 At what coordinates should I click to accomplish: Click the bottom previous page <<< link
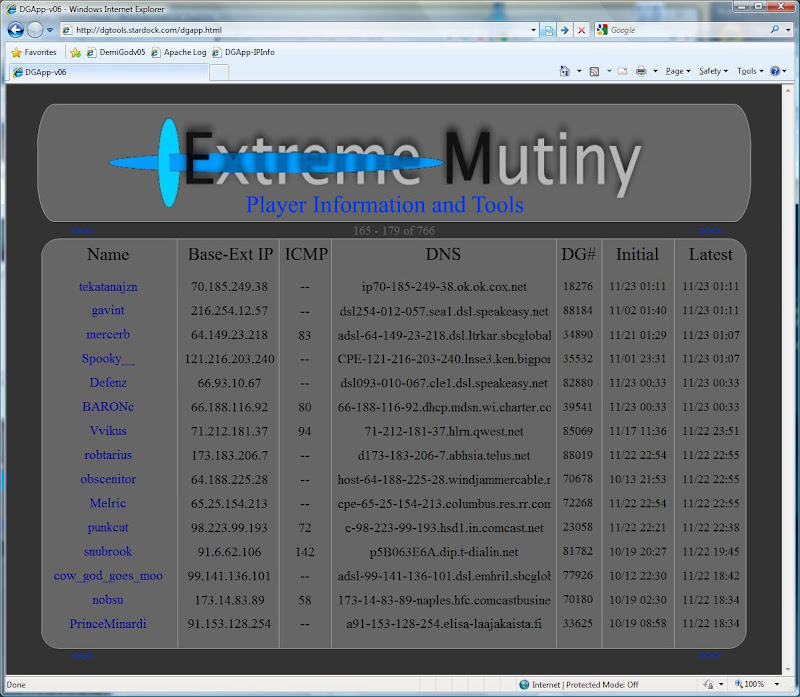pos(82,655)
